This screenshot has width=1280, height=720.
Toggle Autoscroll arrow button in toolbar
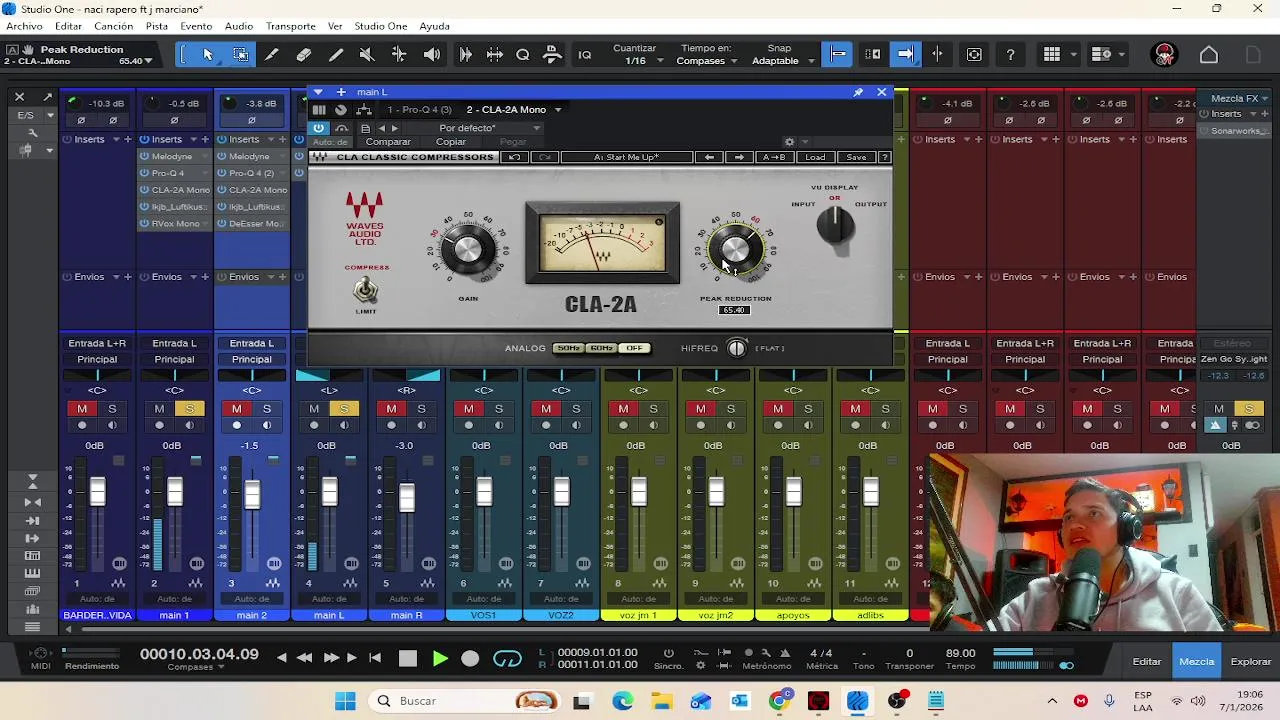click(x=905, y=55)
